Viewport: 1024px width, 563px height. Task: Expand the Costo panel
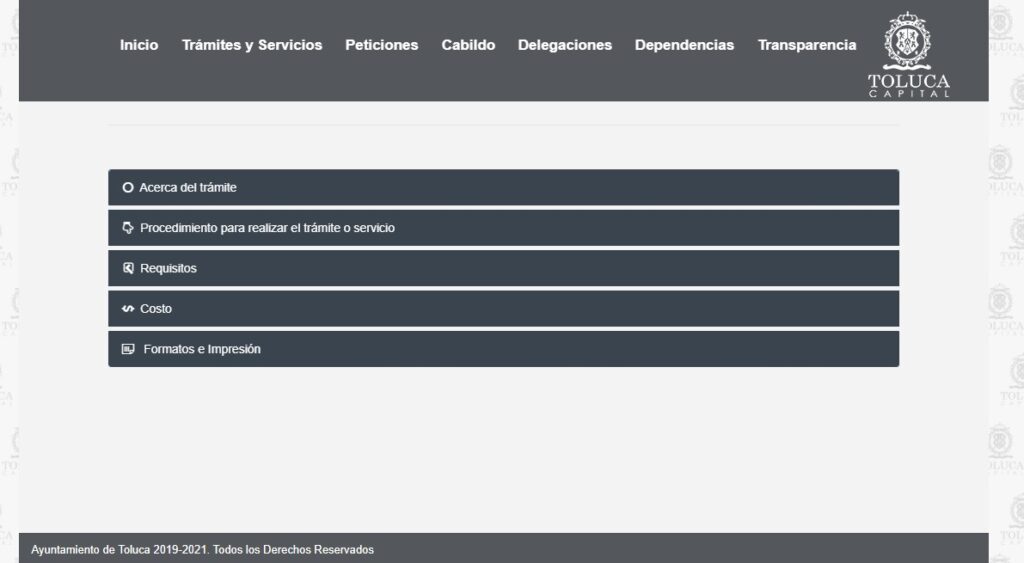click(x=504, y=309)
